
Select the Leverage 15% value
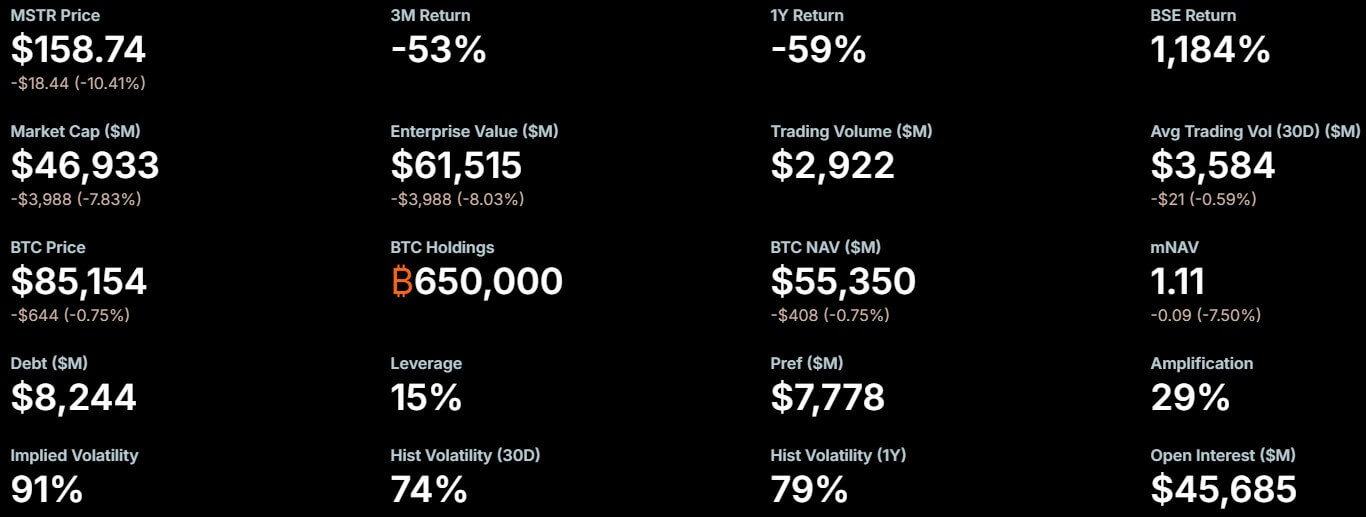(426, 398)
